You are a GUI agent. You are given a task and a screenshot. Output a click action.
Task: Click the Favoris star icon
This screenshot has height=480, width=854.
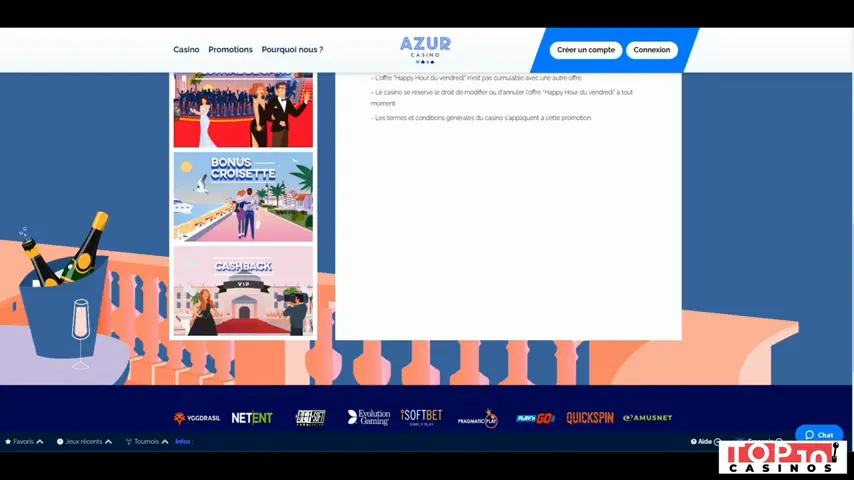point(8,442)
